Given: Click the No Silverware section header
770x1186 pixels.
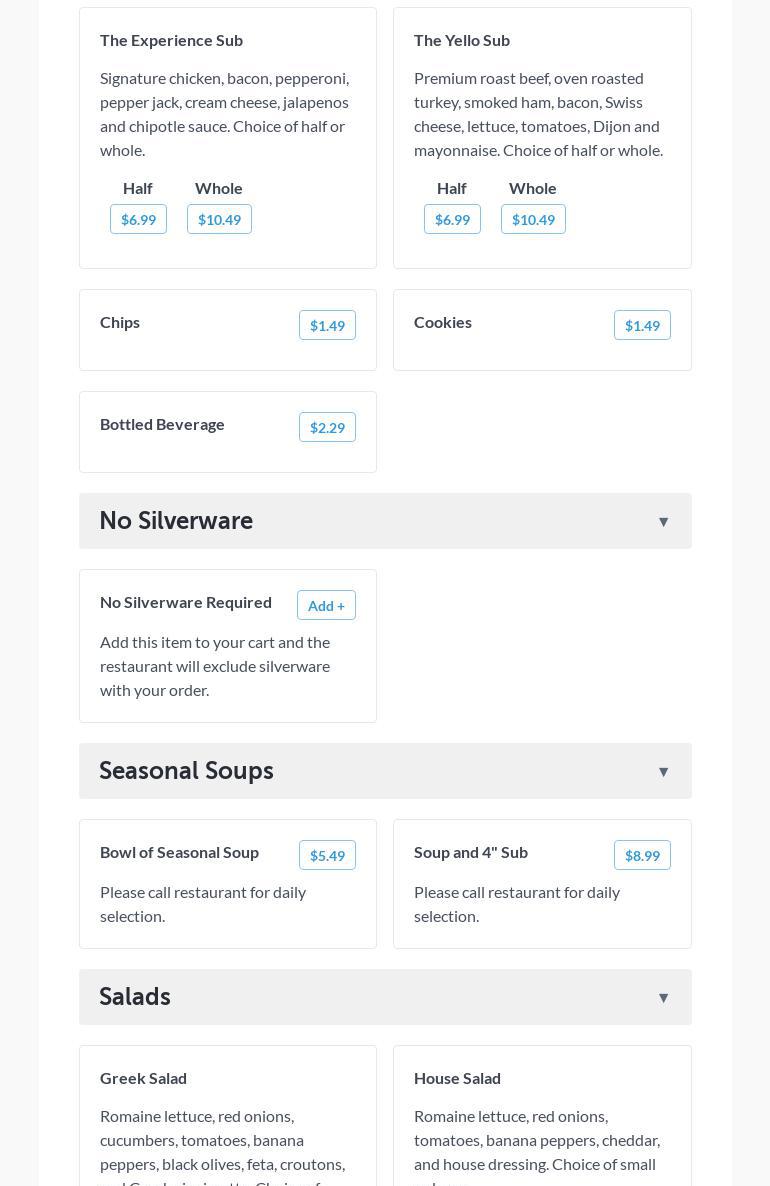Looking at the screenshot, I should pos(176,521).
